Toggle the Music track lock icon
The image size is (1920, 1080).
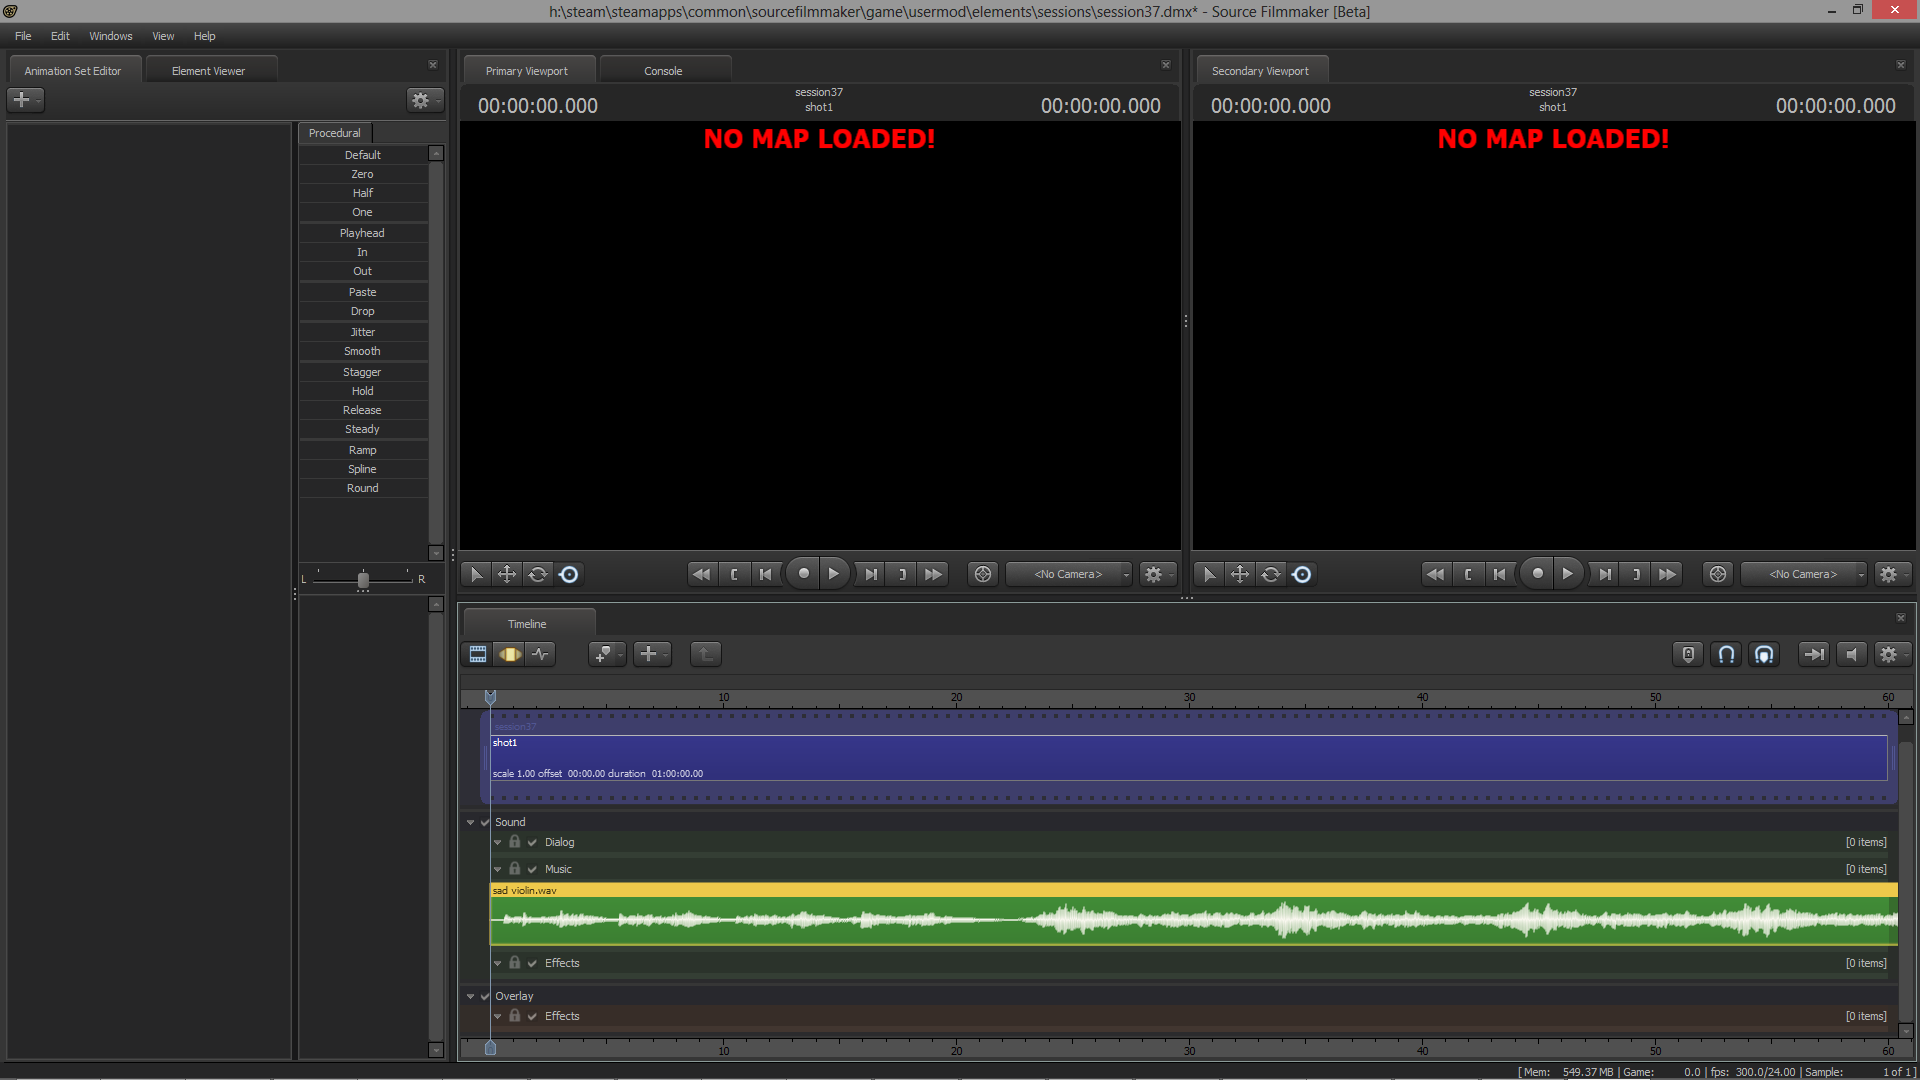514,869
